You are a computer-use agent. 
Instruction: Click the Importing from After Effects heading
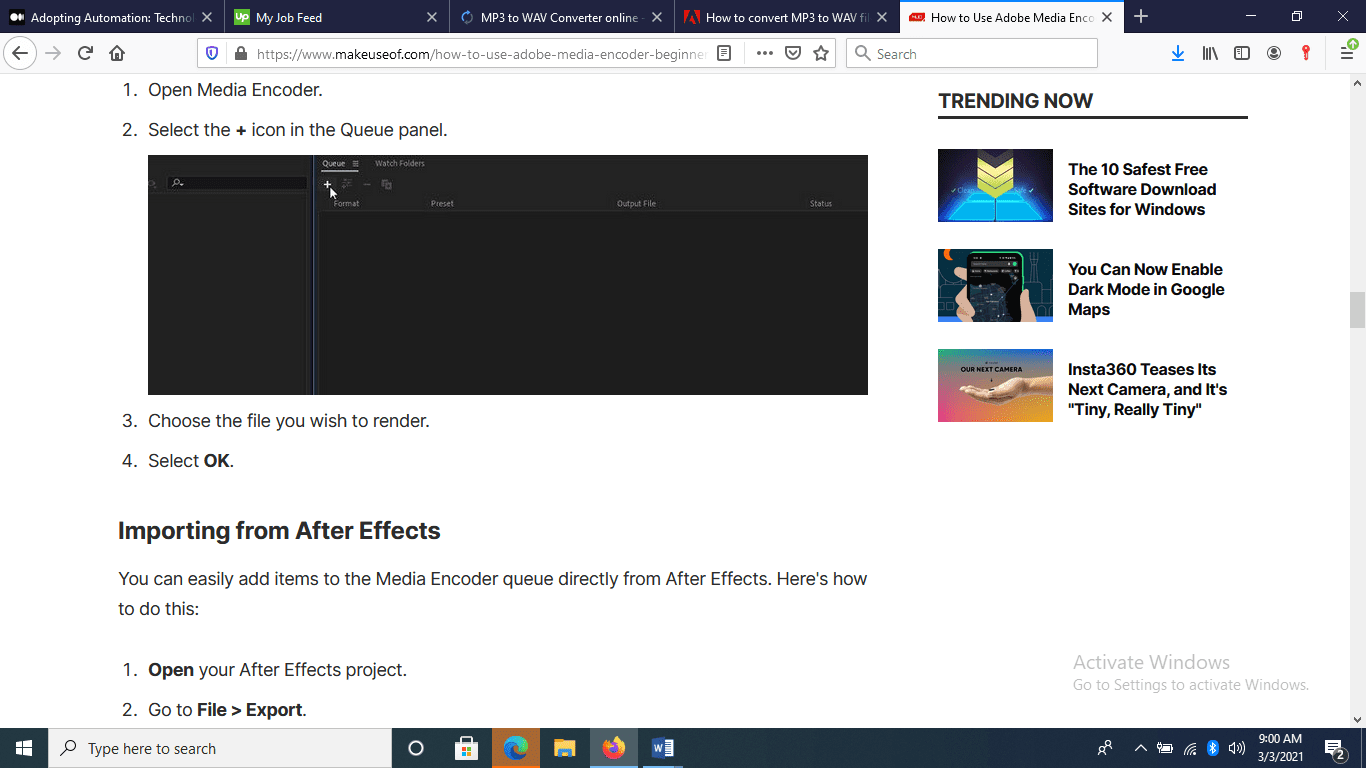pyautogui.click(x=279, y=530)
